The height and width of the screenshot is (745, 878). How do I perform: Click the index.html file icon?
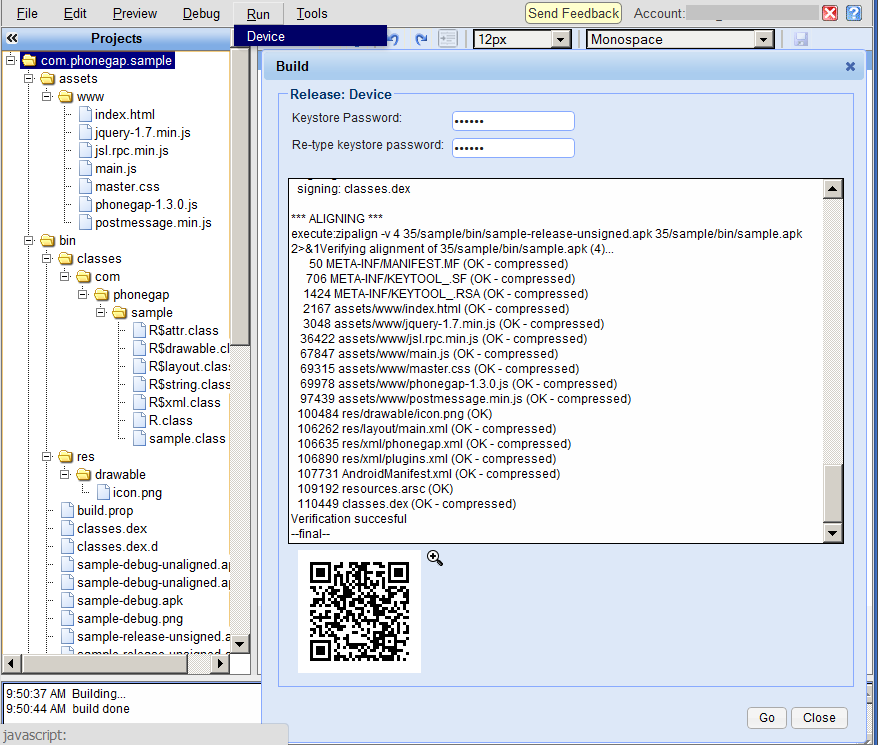(x=85, y=115)
